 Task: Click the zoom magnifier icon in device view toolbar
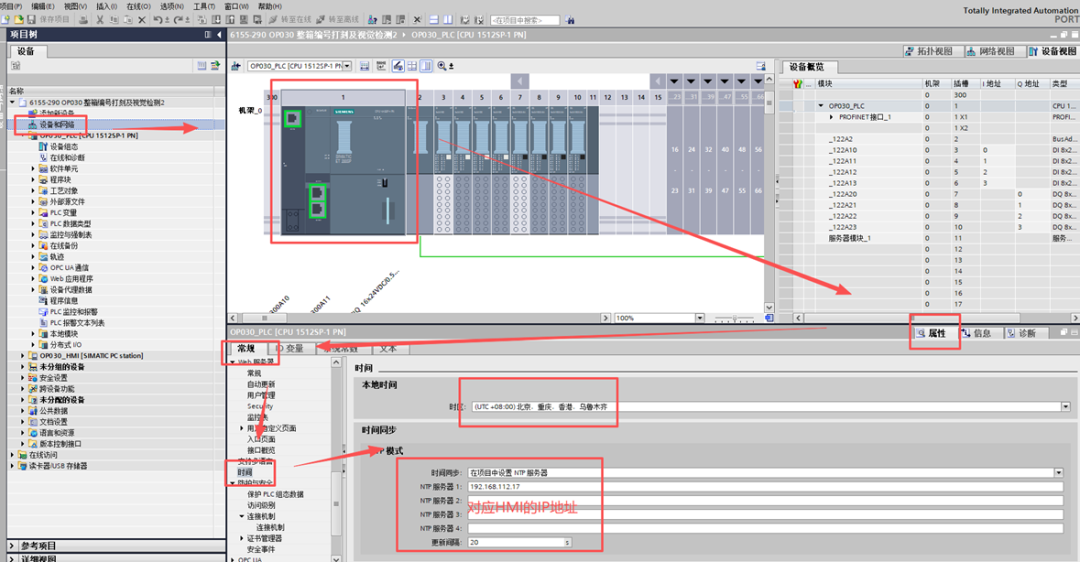pyautogui.click(x=442, y=66)
